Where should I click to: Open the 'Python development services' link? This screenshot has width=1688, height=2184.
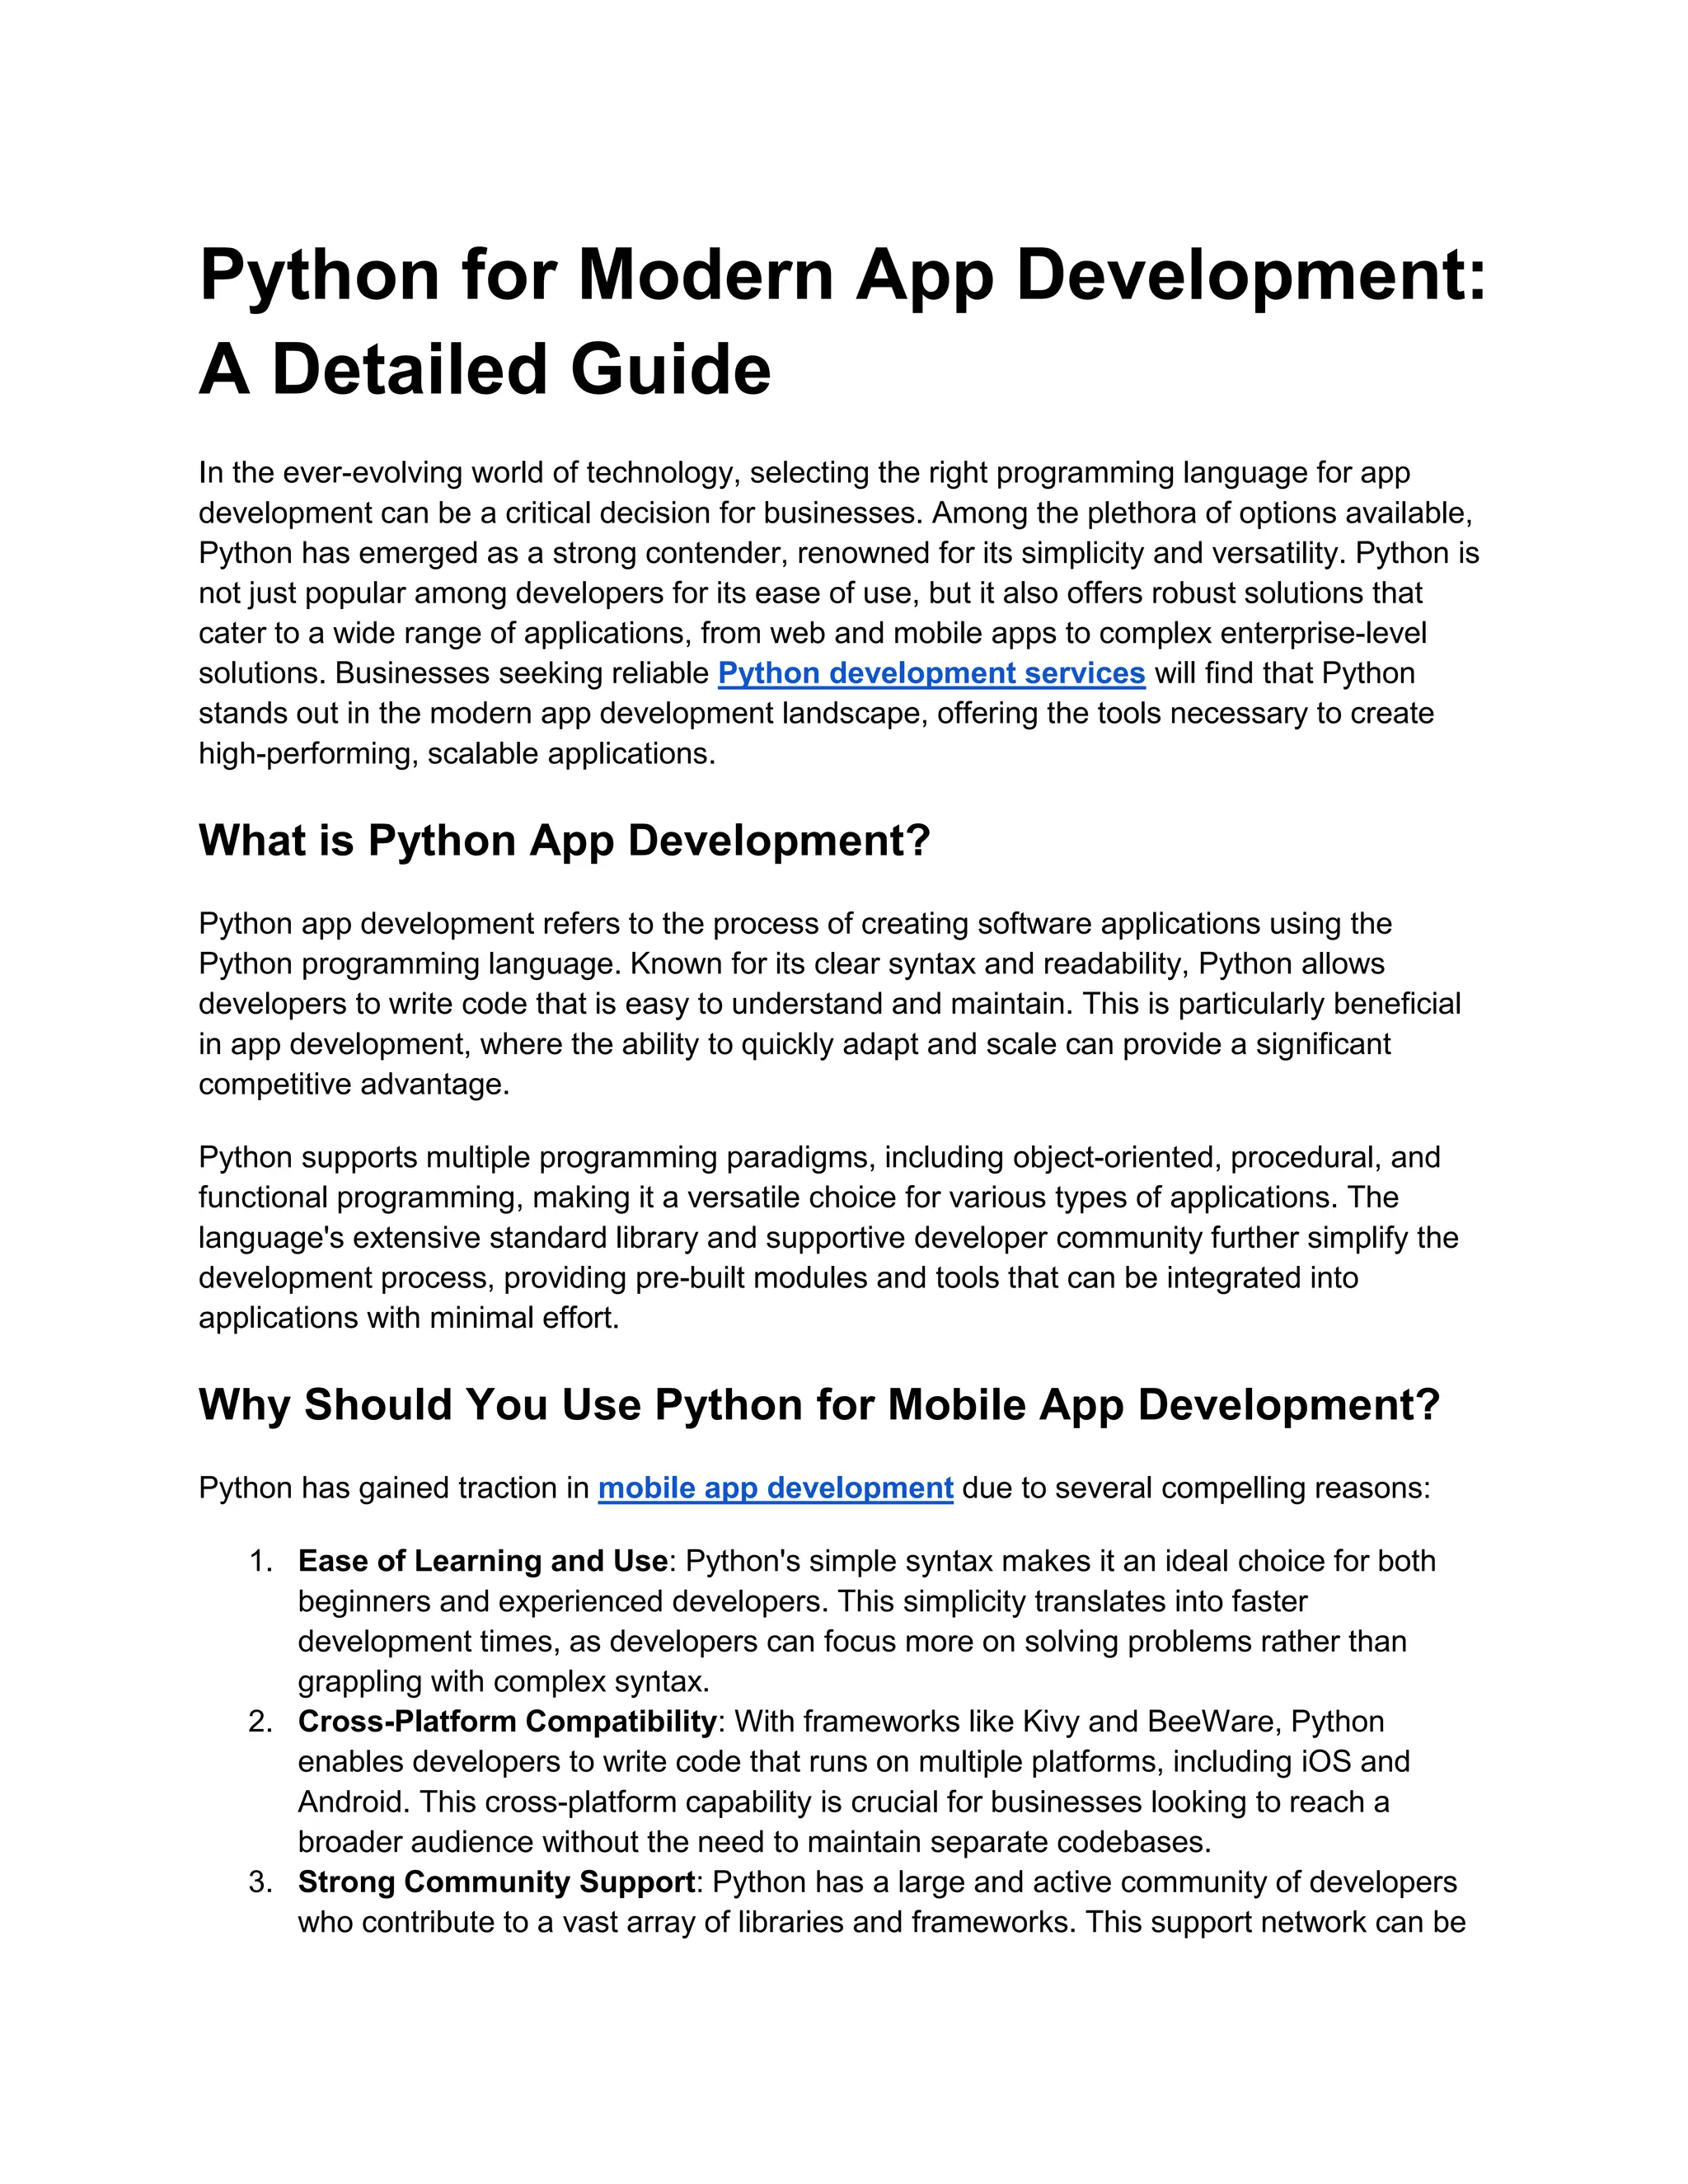point(931,673)
